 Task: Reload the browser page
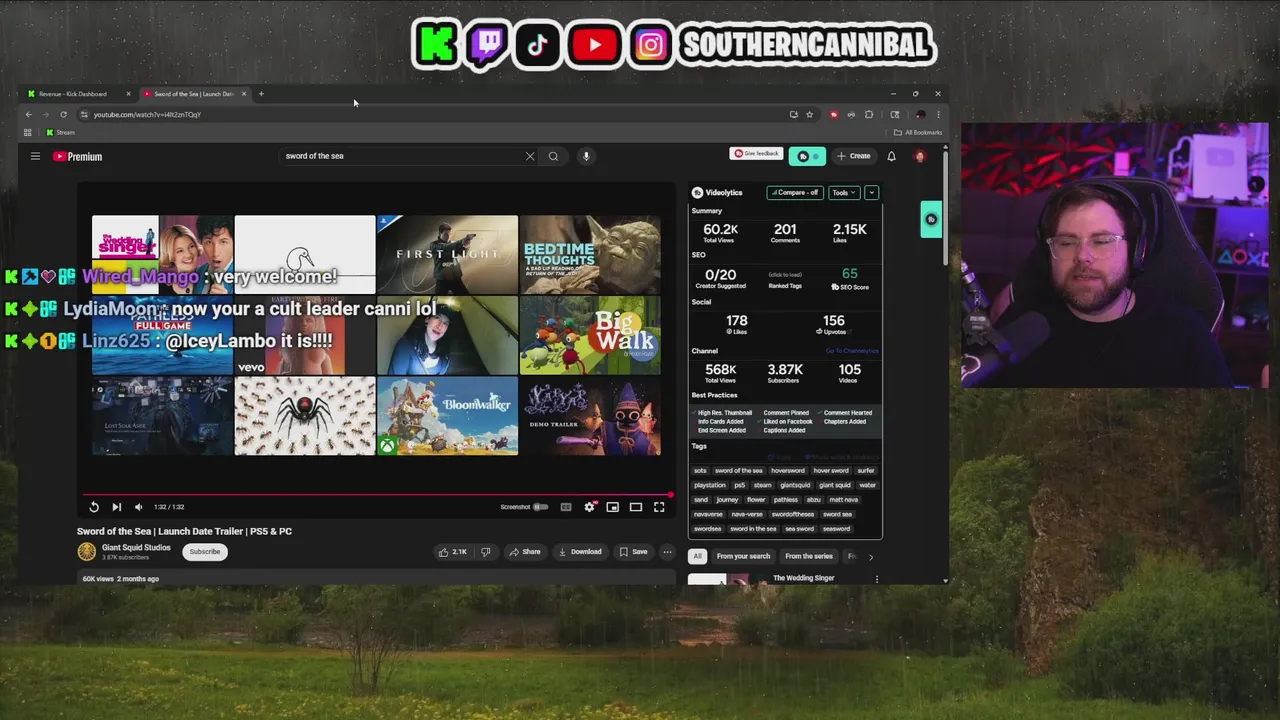63,114
